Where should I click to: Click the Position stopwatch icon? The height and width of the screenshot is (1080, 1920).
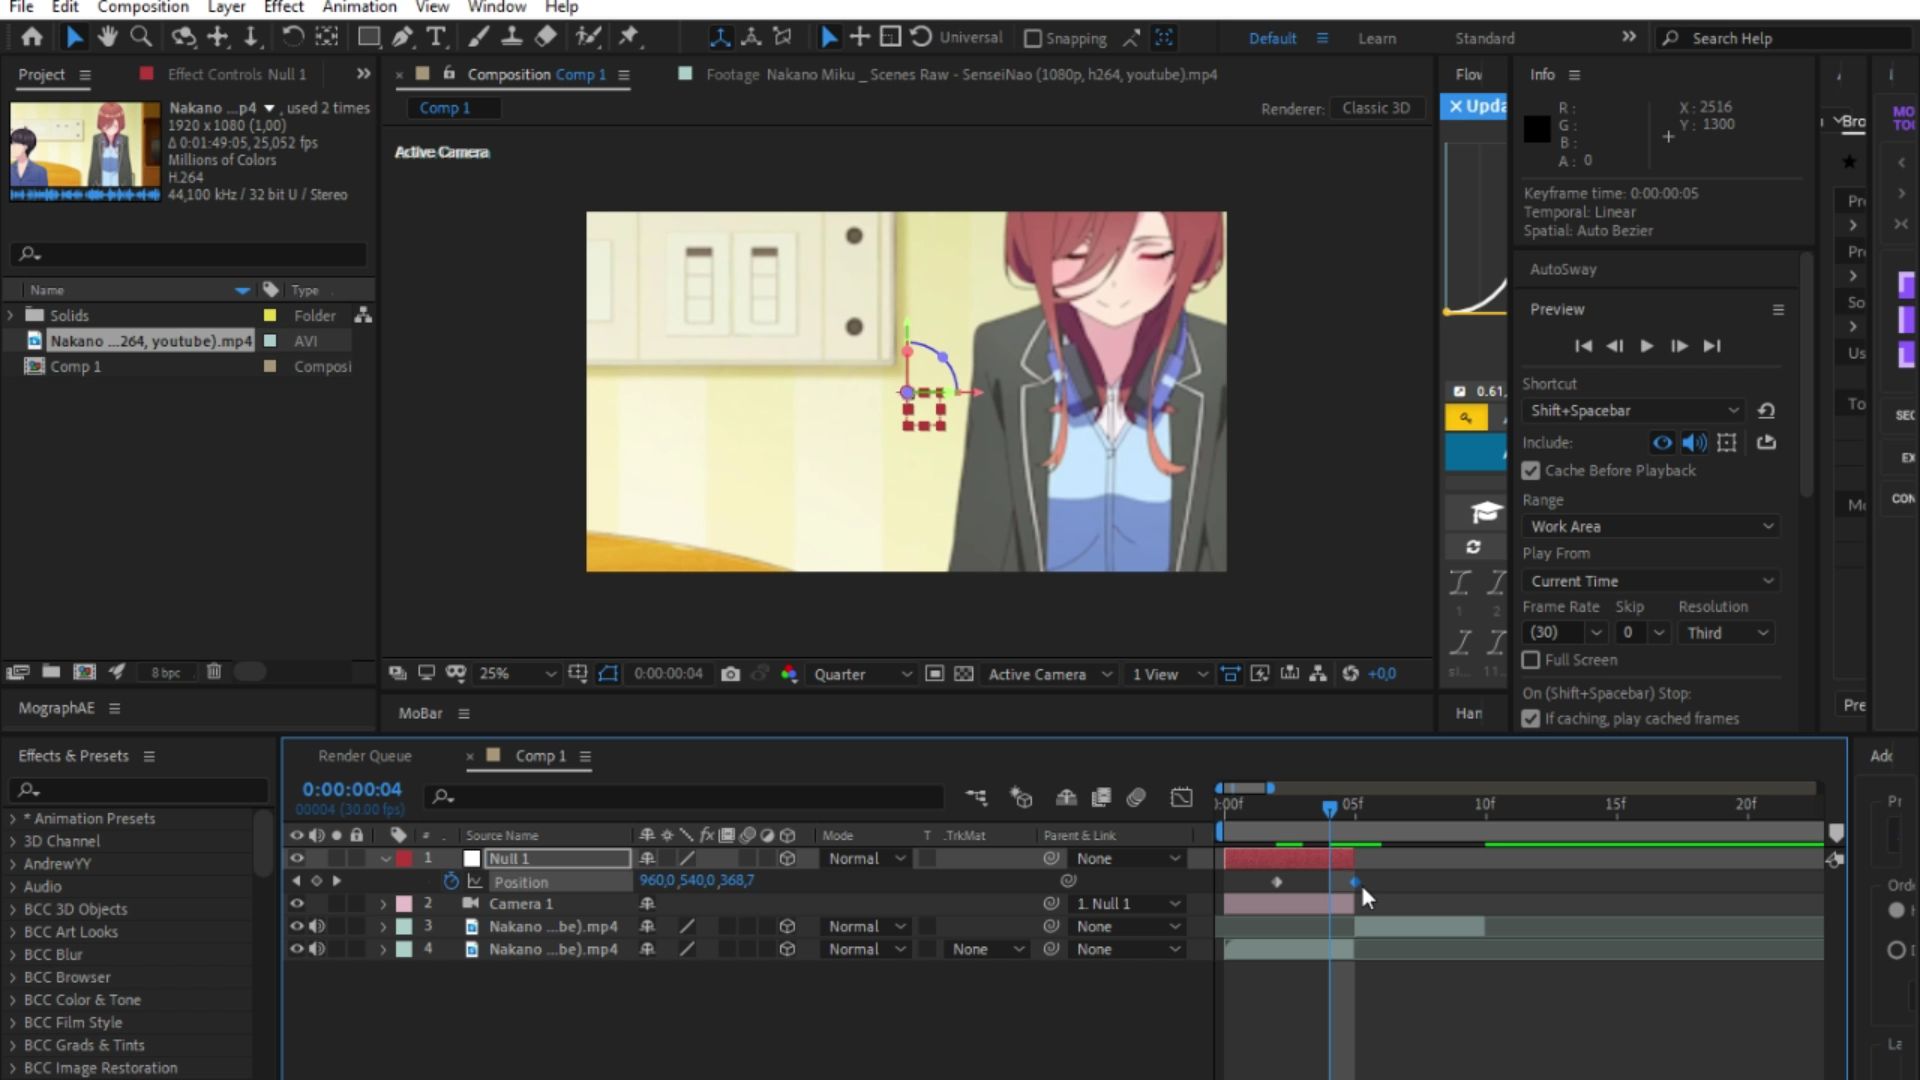coord(451,881)
